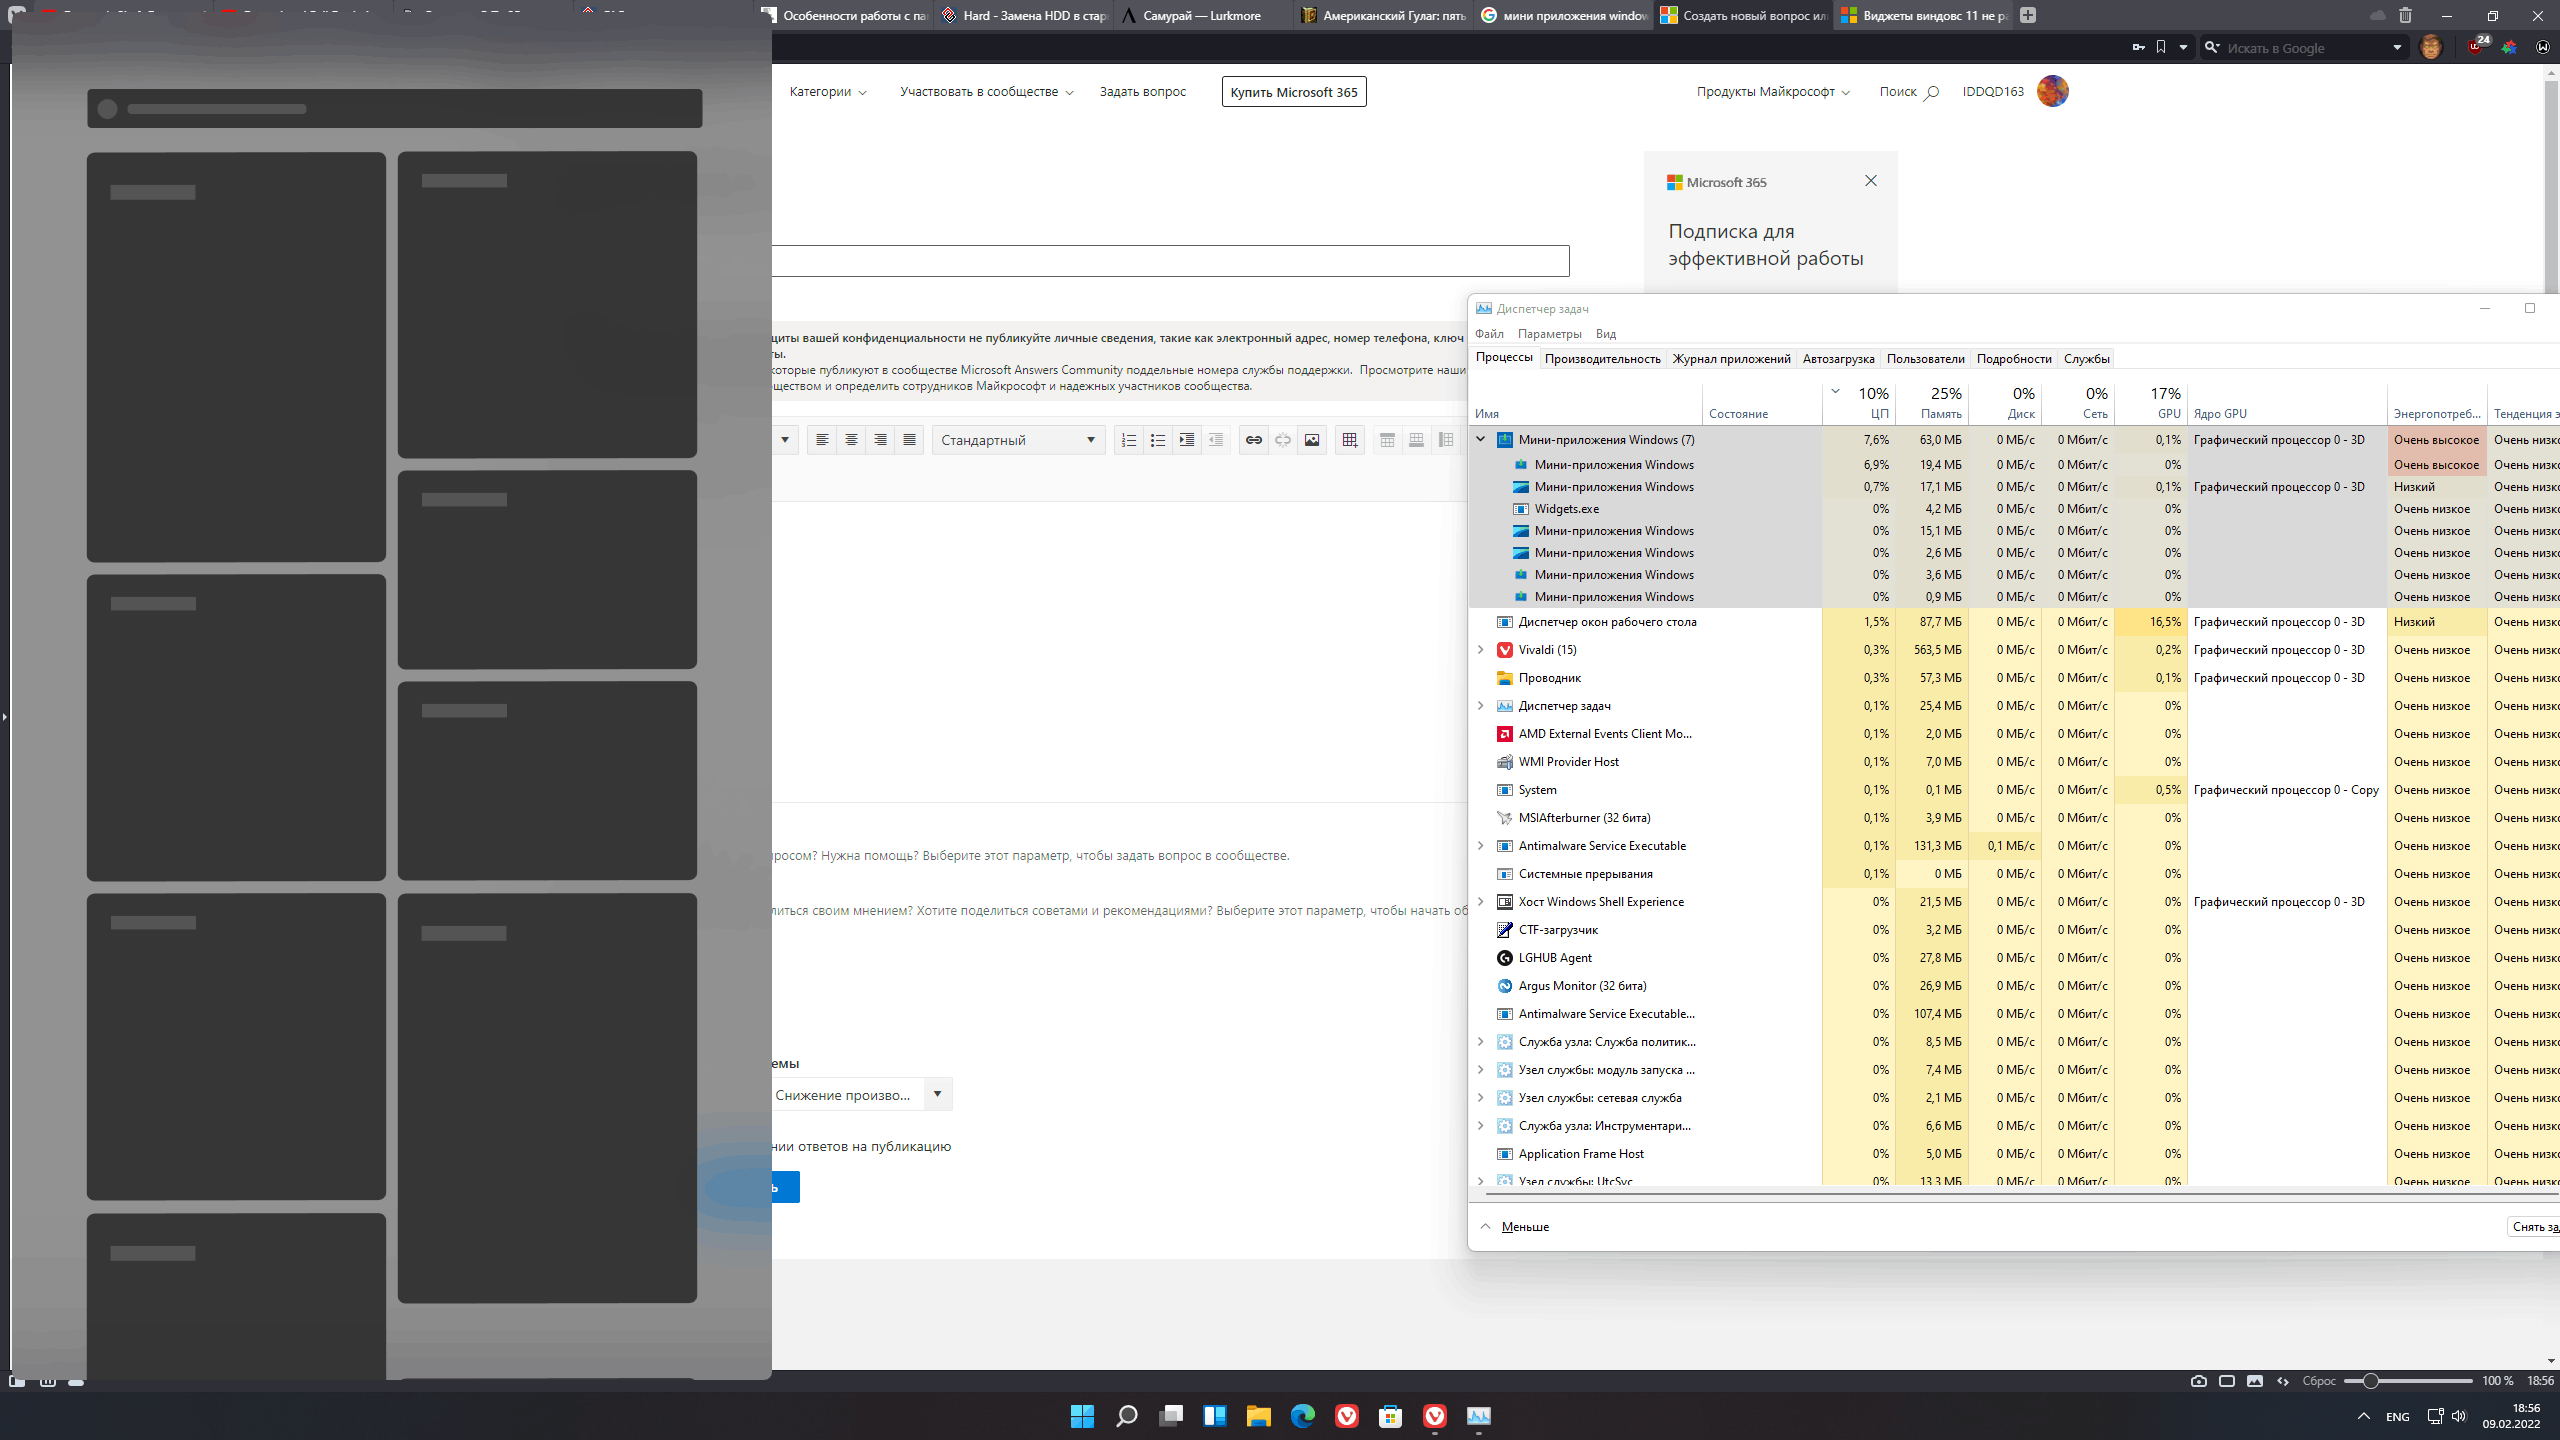
Task: Open the Снижение произво... topic dropdown
Action: (x=861, y=1094)
